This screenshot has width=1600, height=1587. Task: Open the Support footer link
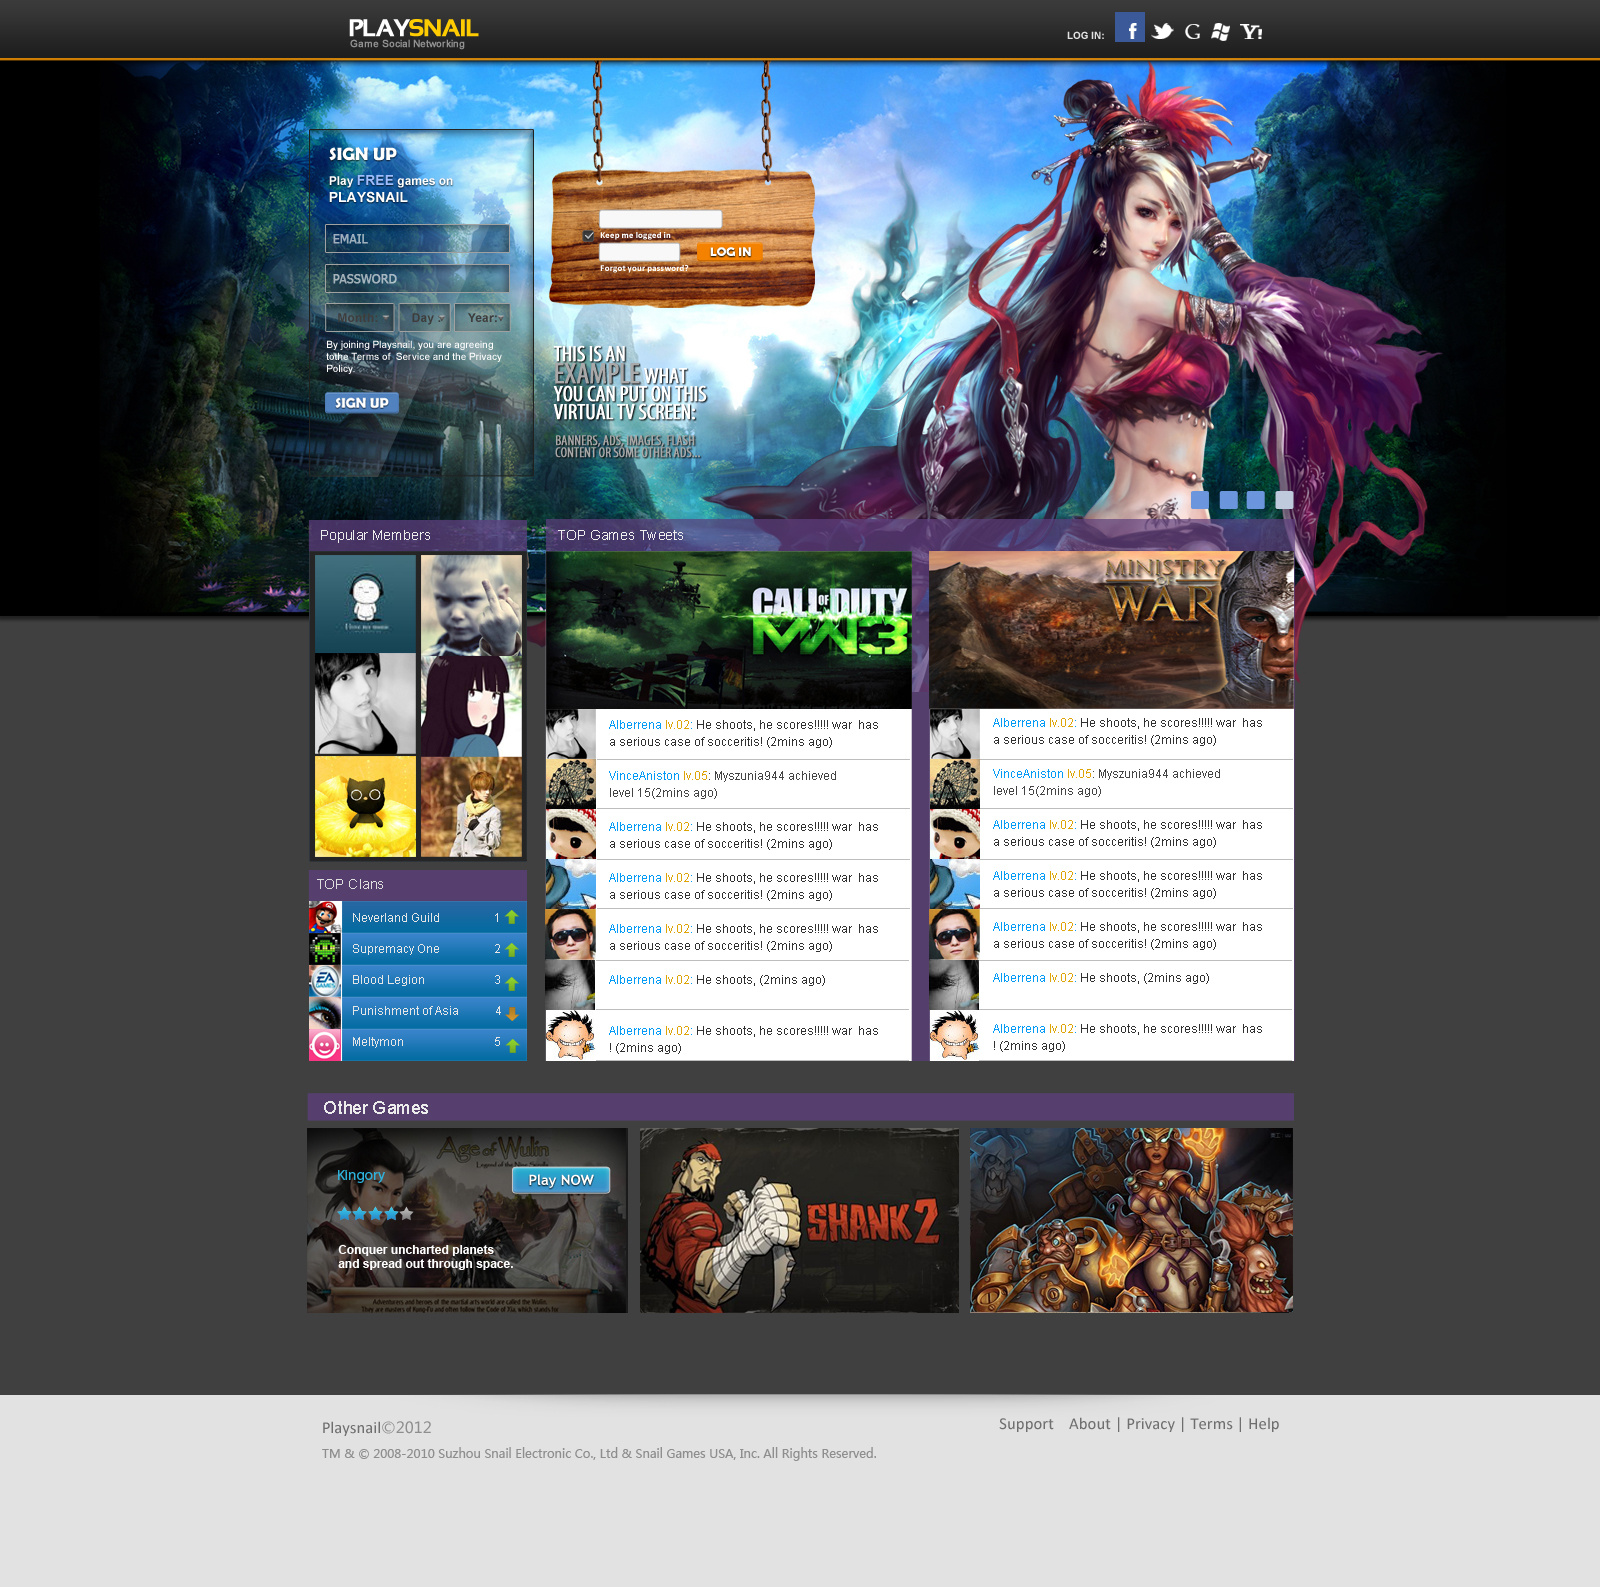(x=1026, y=1424)
